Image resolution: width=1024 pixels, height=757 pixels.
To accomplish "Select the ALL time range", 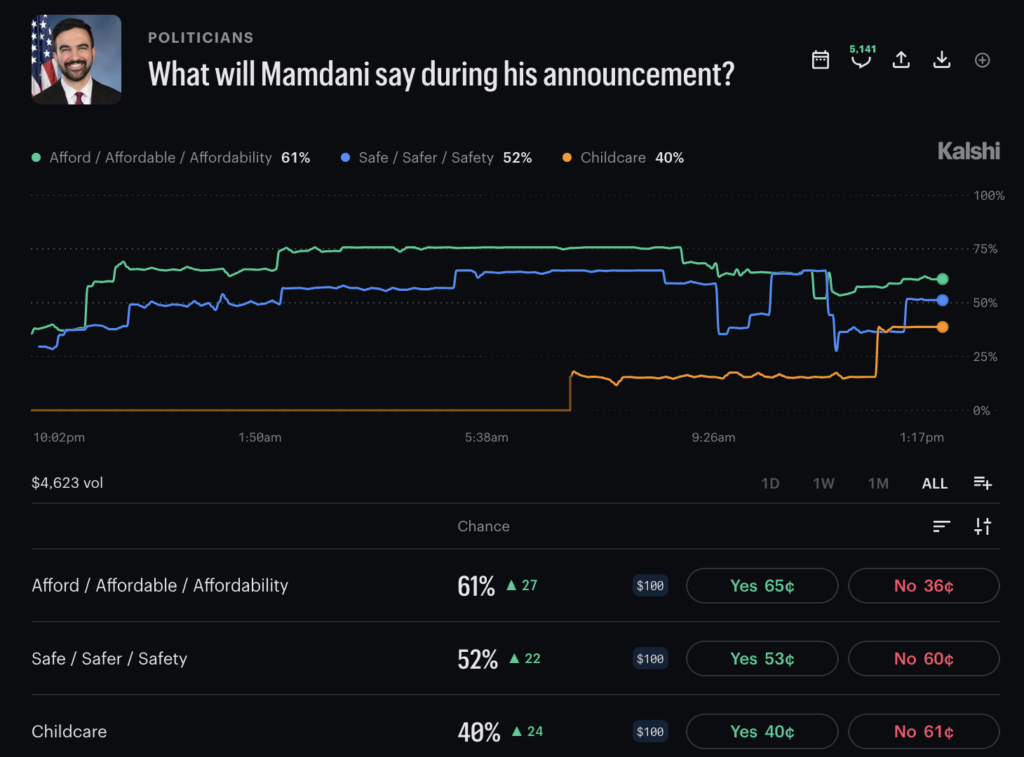I will 935,483.
